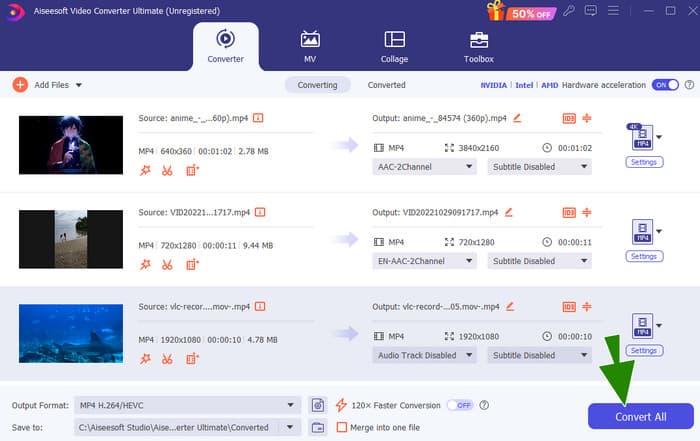Edit ID3 metadata for VID20221 video
This screenshot has height=441, width=700.
tap(569, 212)
